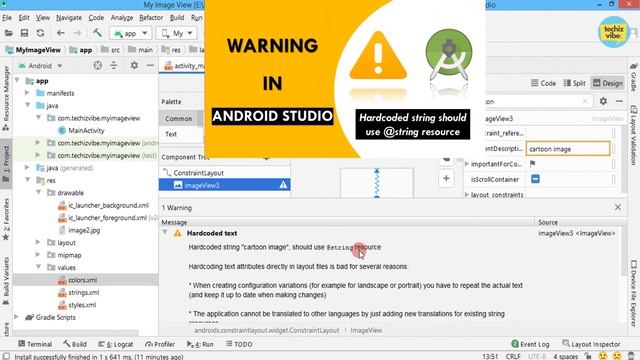Click the locate target icon in Project panel
Image resolution: width=640 pixels, height=360 pixels.
98,65
